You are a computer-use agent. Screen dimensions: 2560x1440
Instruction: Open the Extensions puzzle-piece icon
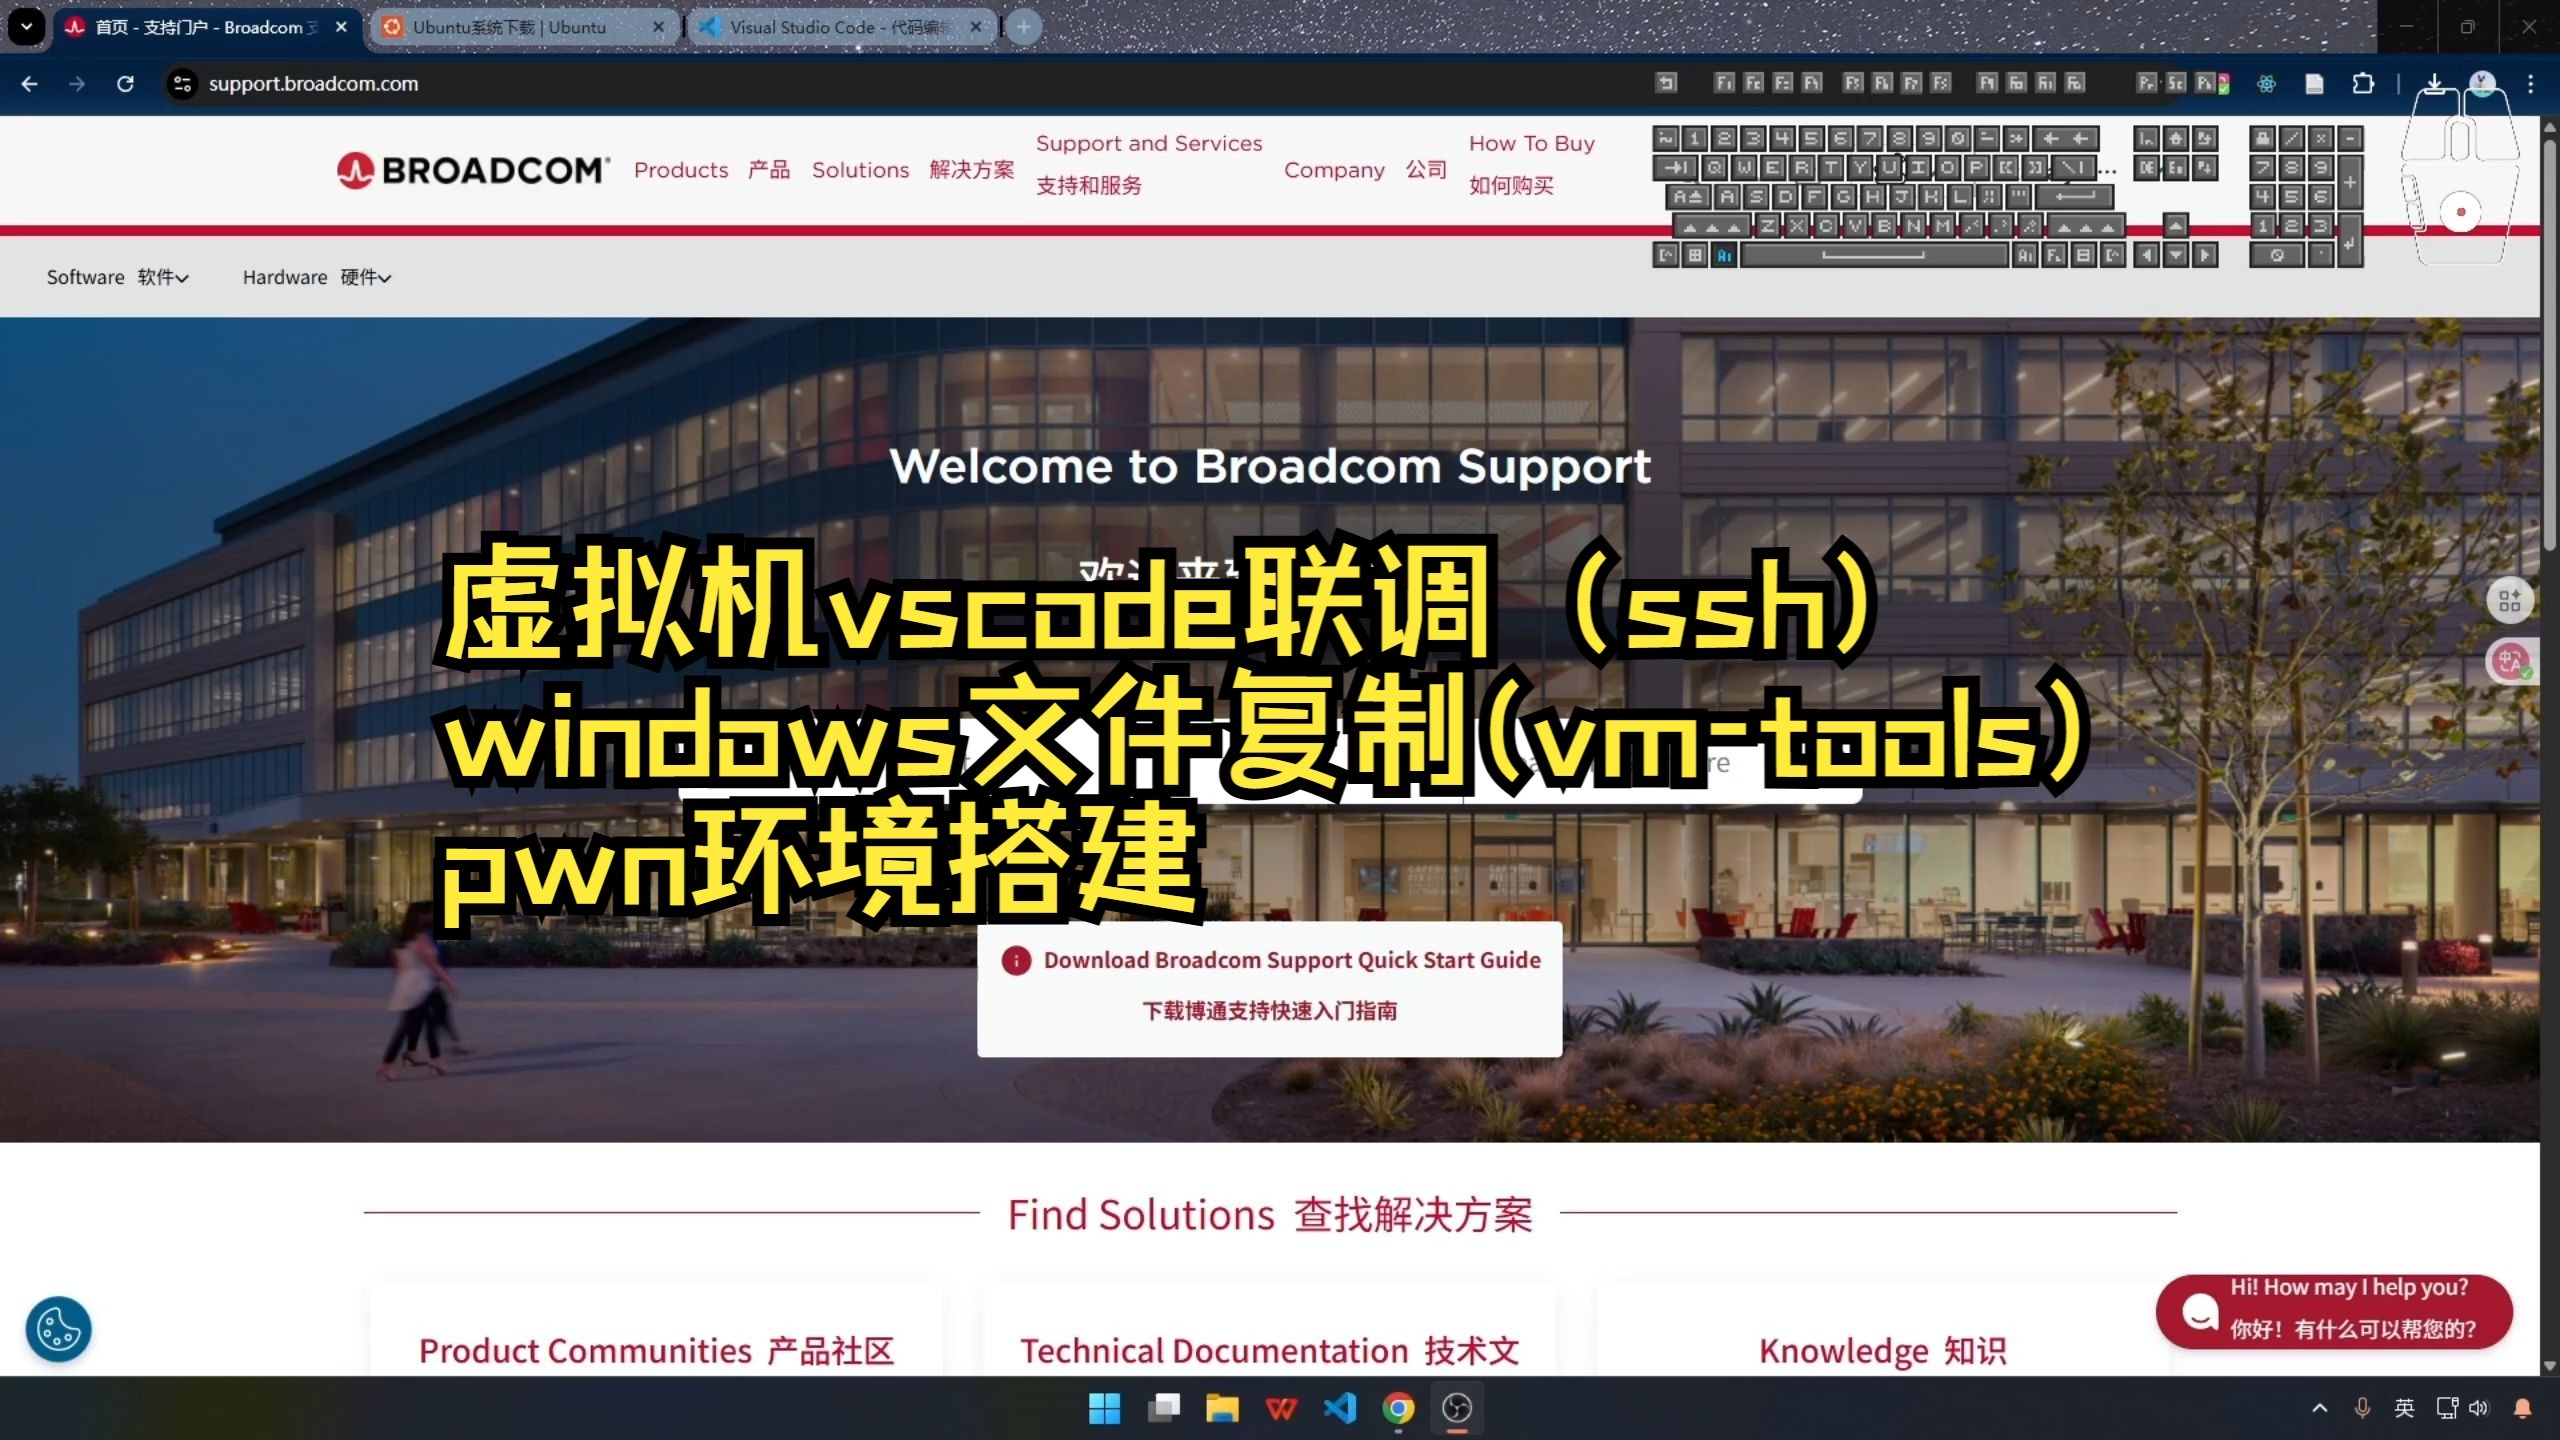[2363, 84]
